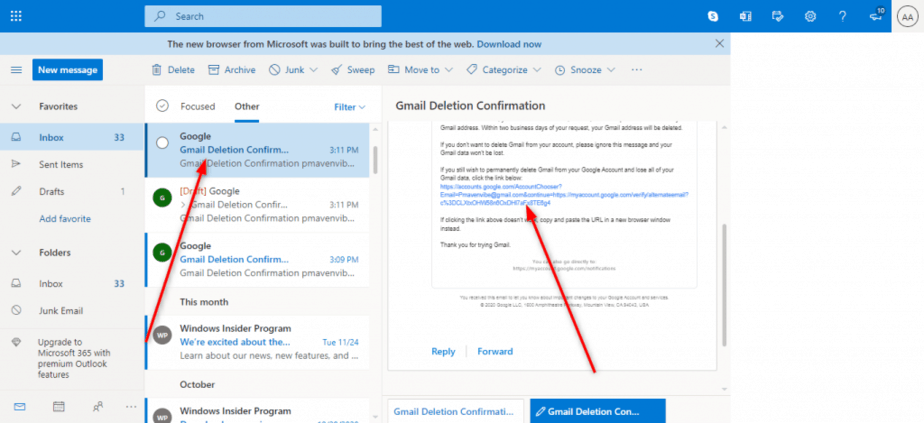Viewport: 924px width, 423px height.
Task: Click the G avatar on the 3:09 PM email
Action: coord(162,253)
